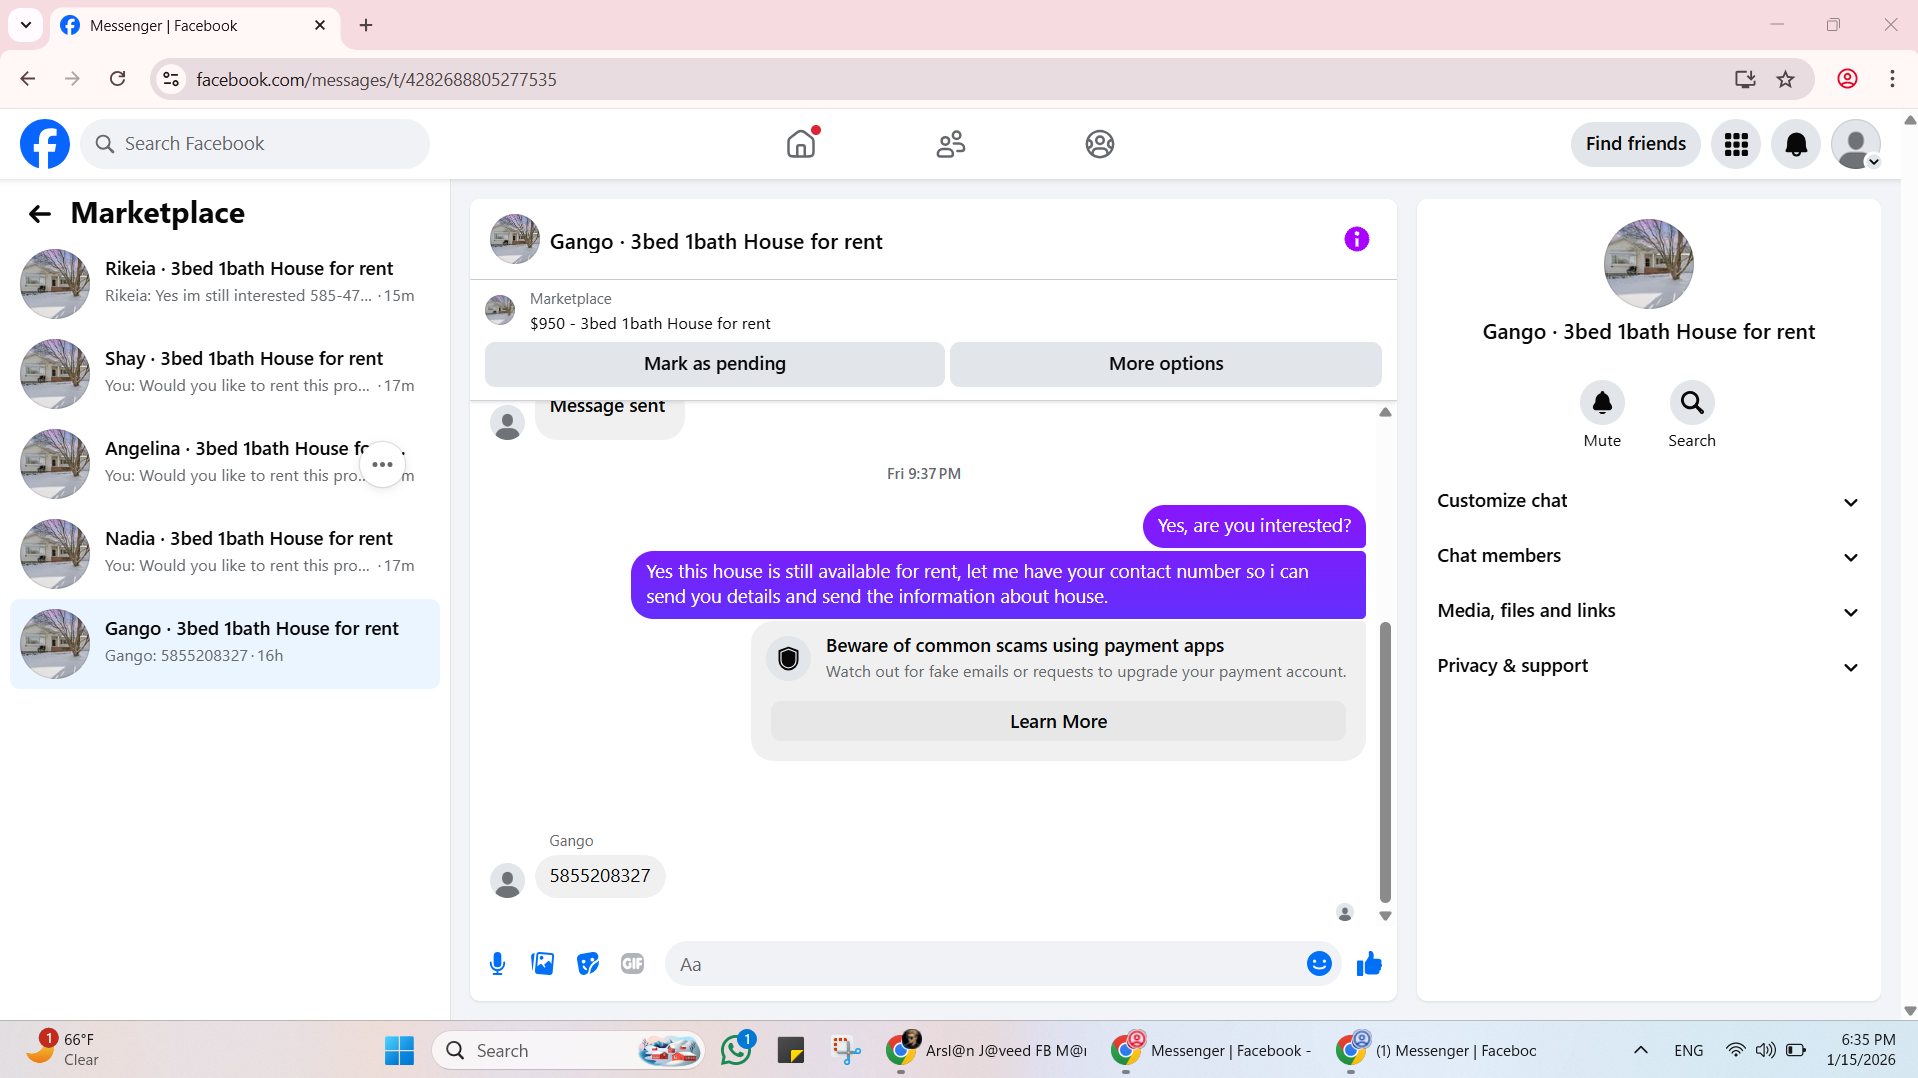Click large listing thumbnail in info panel

coord(1648,264)
